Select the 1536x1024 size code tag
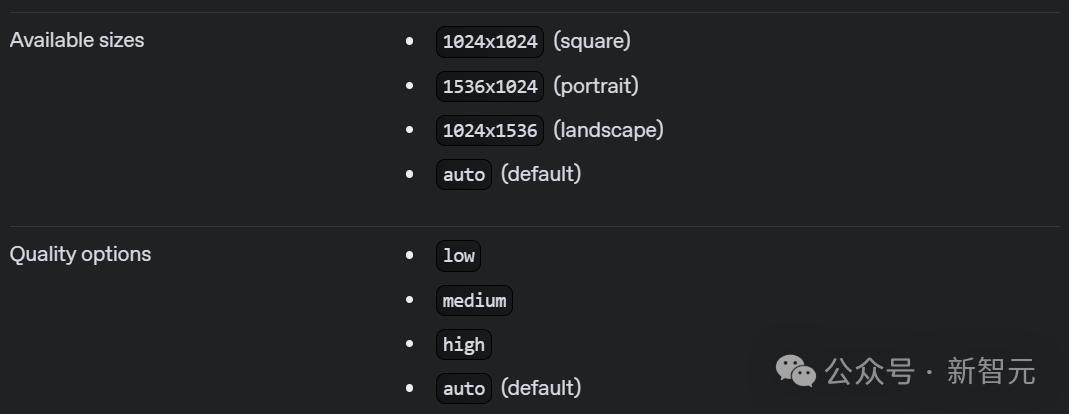 point(490,86)
